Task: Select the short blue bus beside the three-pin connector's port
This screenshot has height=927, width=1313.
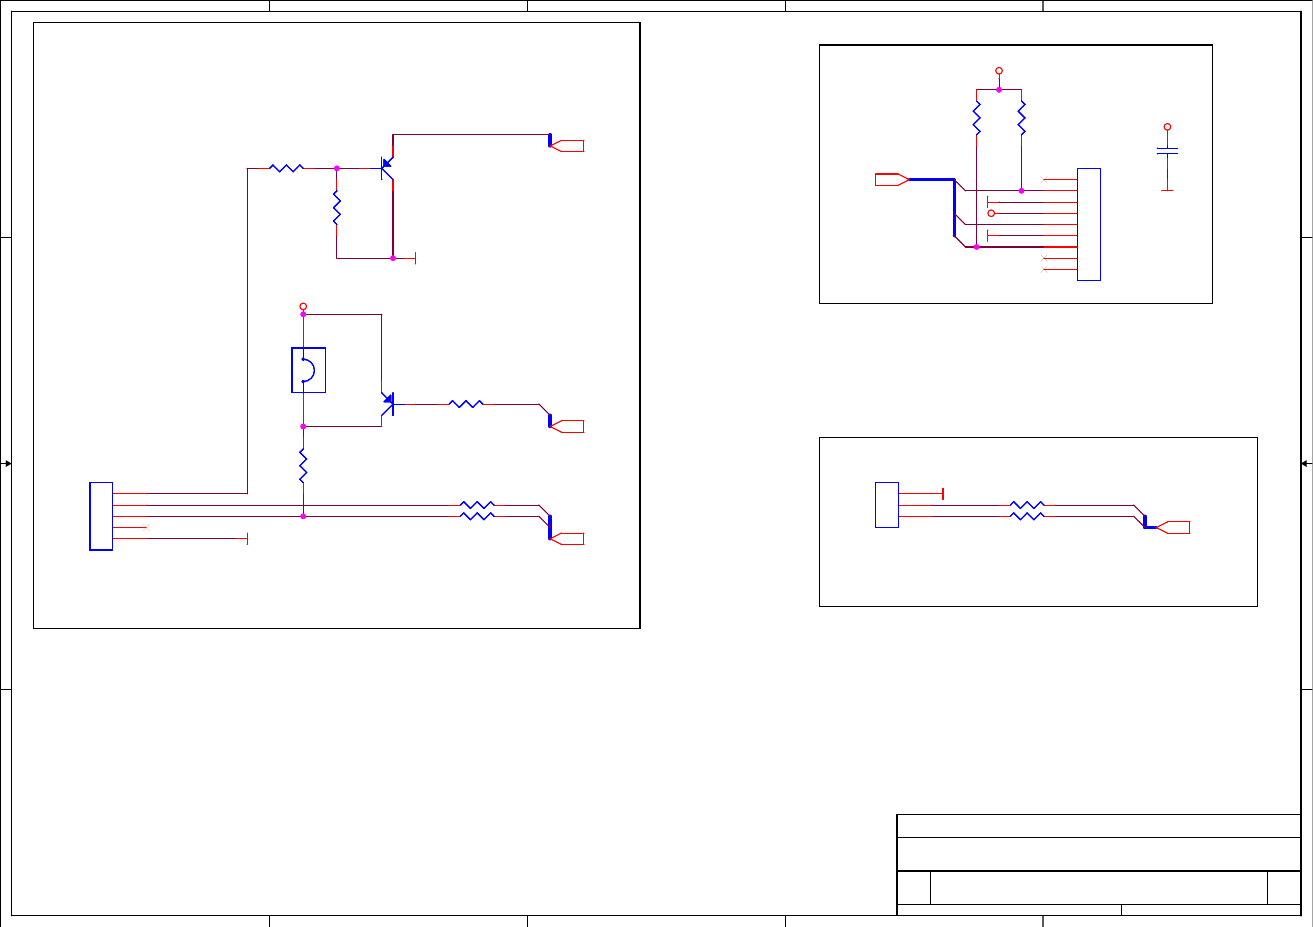Action: [x=1148, y=523]
